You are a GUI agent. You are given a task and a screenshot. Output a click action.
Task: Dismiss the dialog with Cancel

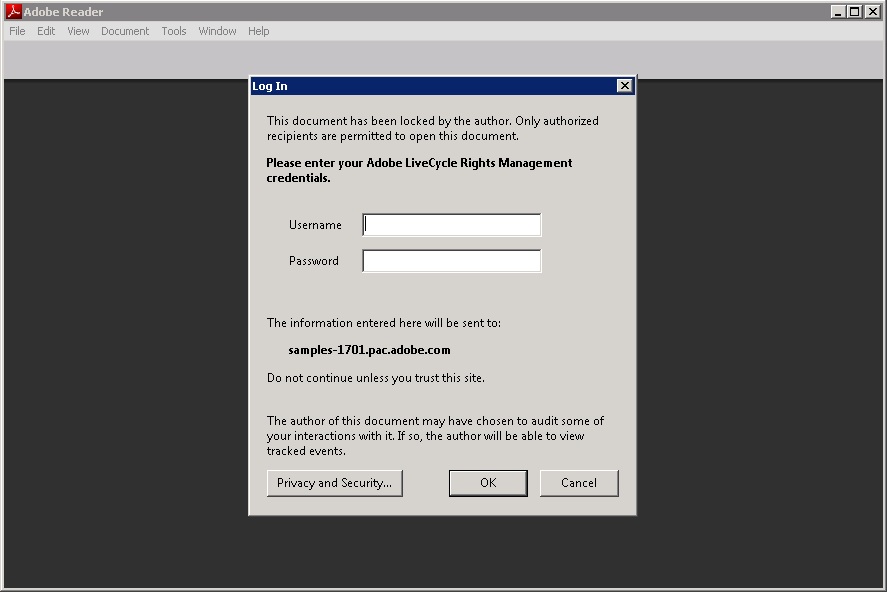click(579, 482)
